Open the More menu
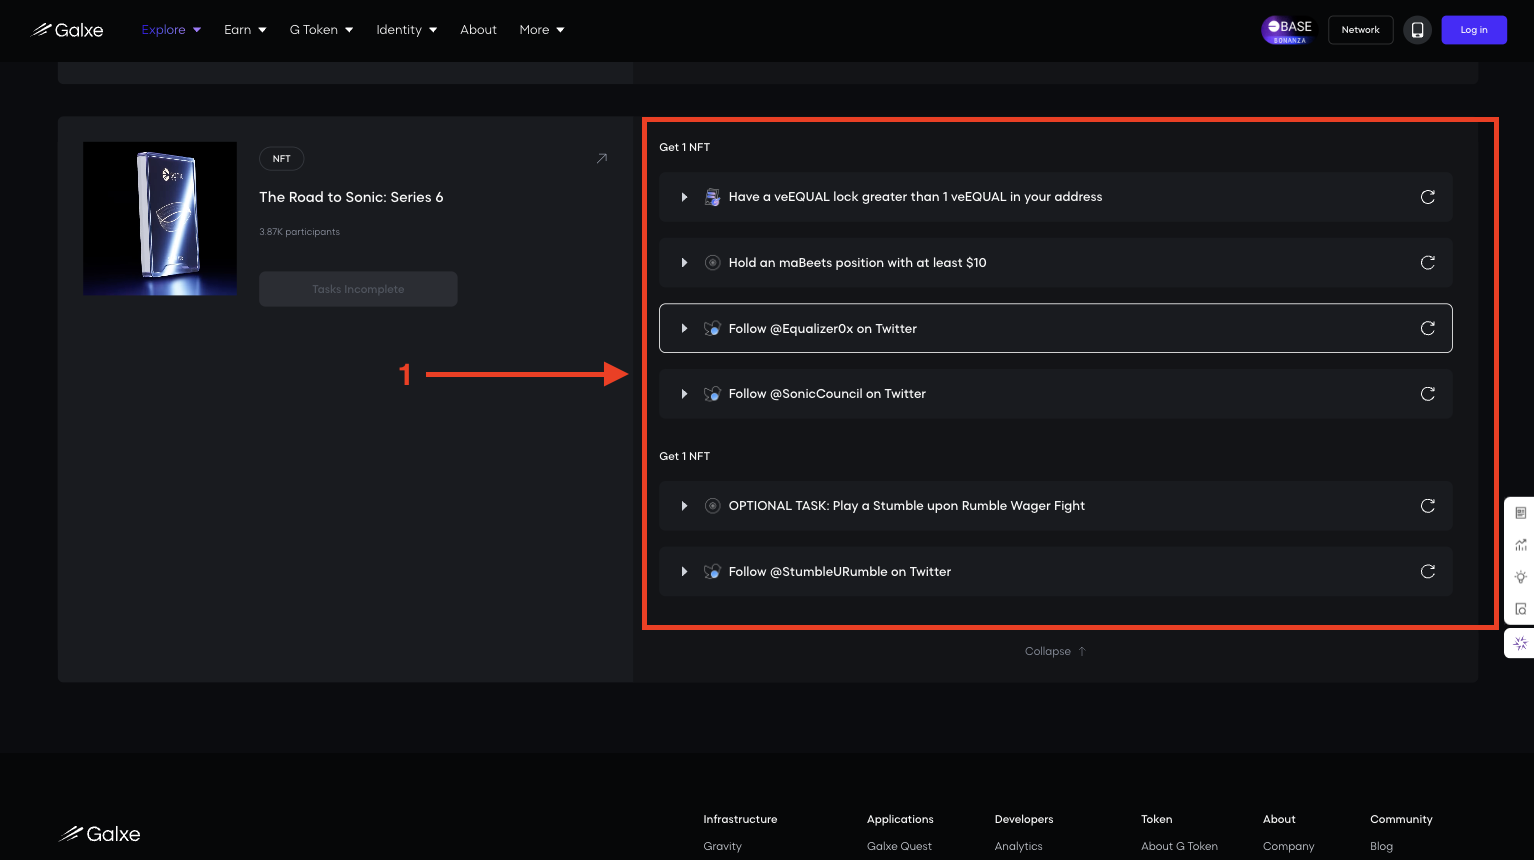The image size is (1534, 860). pyautogui.click(x=541, y=29)
